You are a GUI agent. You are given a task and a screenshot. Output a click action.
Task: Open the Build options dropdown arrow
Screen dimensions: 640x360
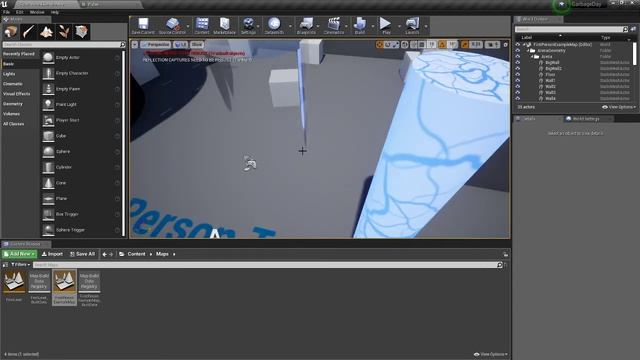click(x=373, y=27)
